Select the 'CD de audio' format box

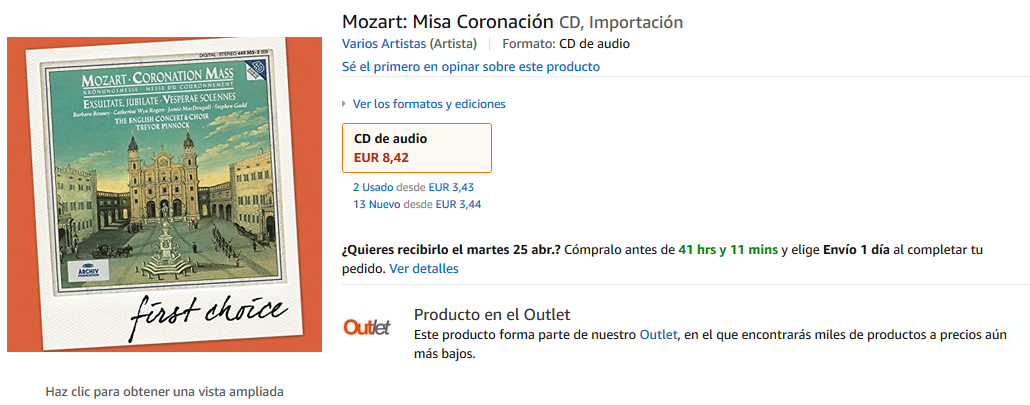(416, 148)
